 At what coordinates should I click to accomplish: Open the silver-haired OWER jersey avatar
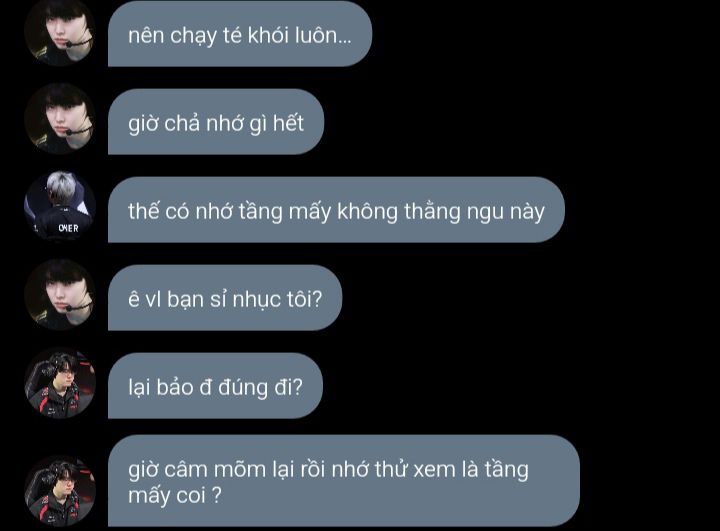60,206
